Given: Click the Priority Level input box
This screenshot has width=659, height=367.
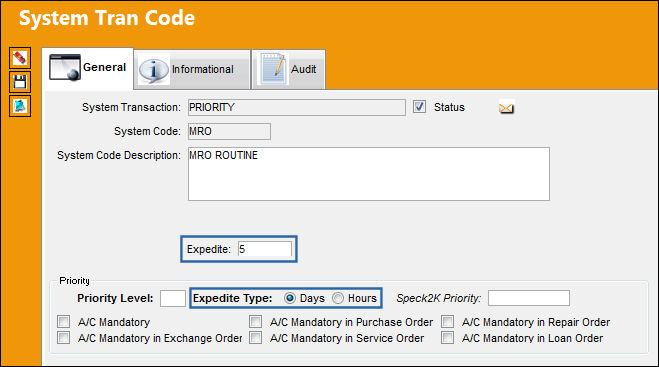Looking at the screenshot, I should coord(173,298).
